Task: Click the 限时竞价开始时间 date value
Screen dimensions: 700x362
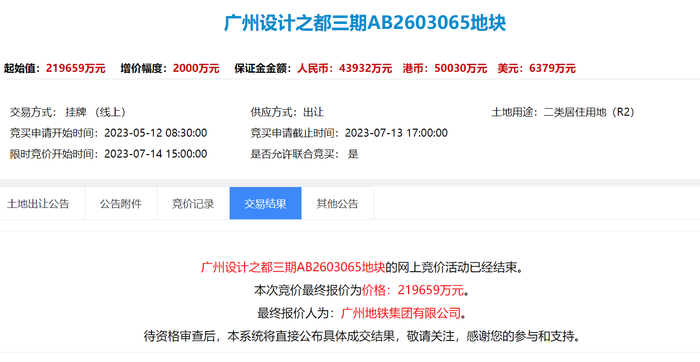Action: click(x=155, y=154)
